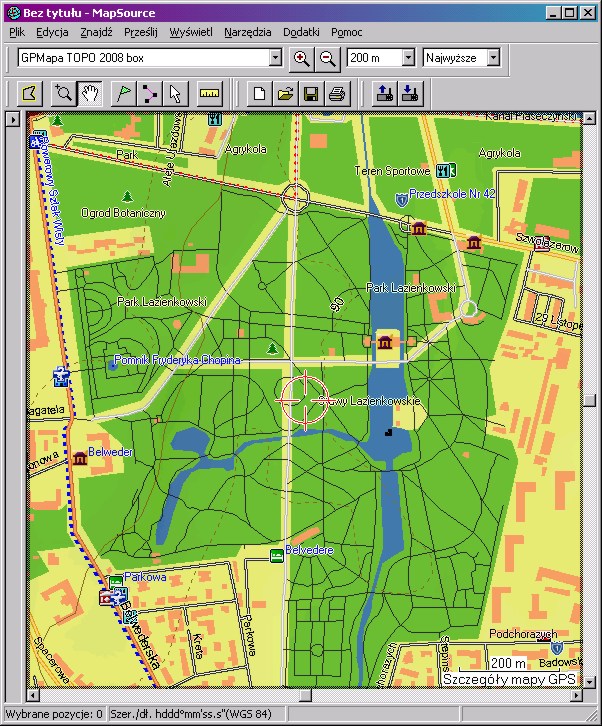Open the Prześlij menu

[141, 32]
